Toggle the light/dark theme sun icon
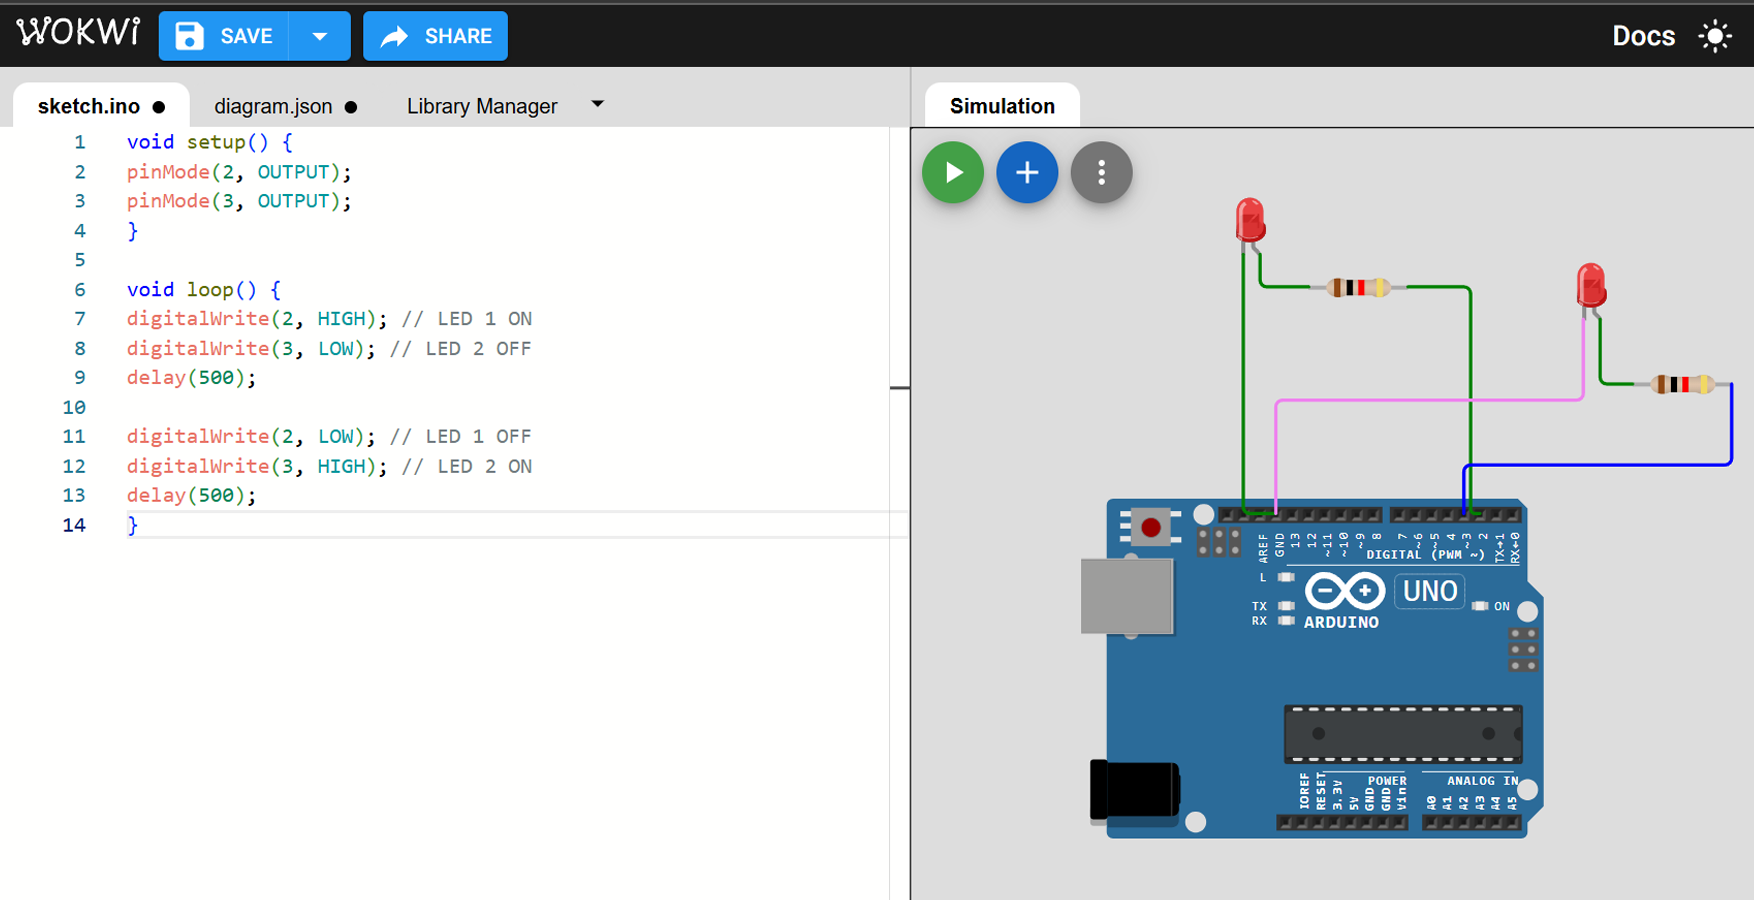Viewport: 1754px width, 900px height. pyautogui.click(x=1715, y=36)
